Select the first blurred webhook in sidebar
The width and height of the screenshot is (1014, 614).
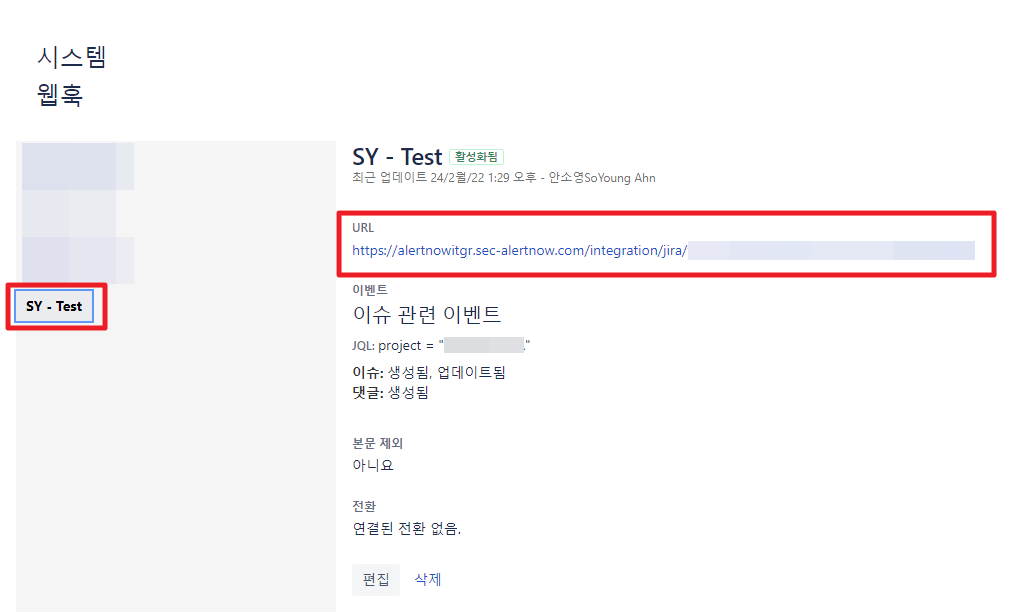point(77,166)
